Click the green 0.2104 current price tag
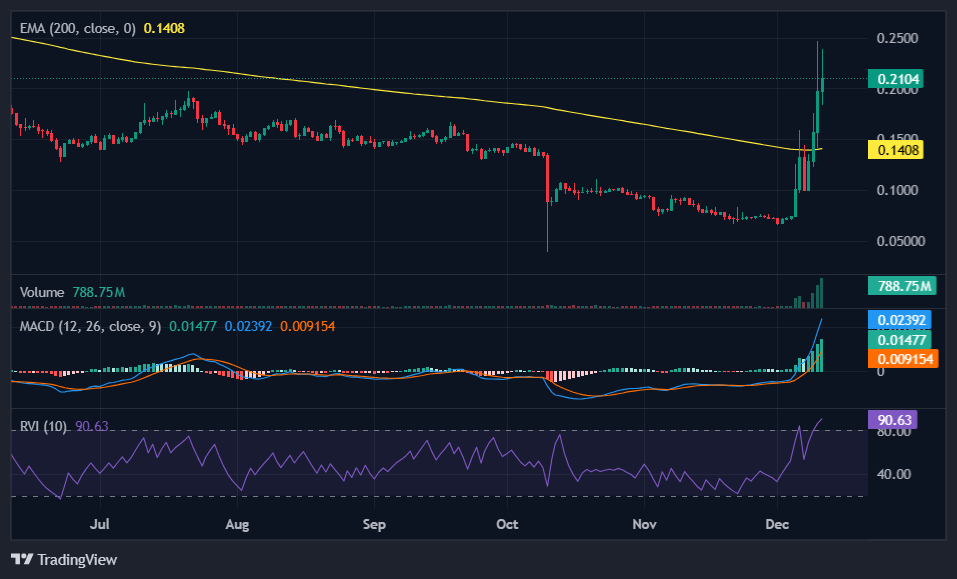Viewport: 957px width, 579px height. click(x=899, y=79)
